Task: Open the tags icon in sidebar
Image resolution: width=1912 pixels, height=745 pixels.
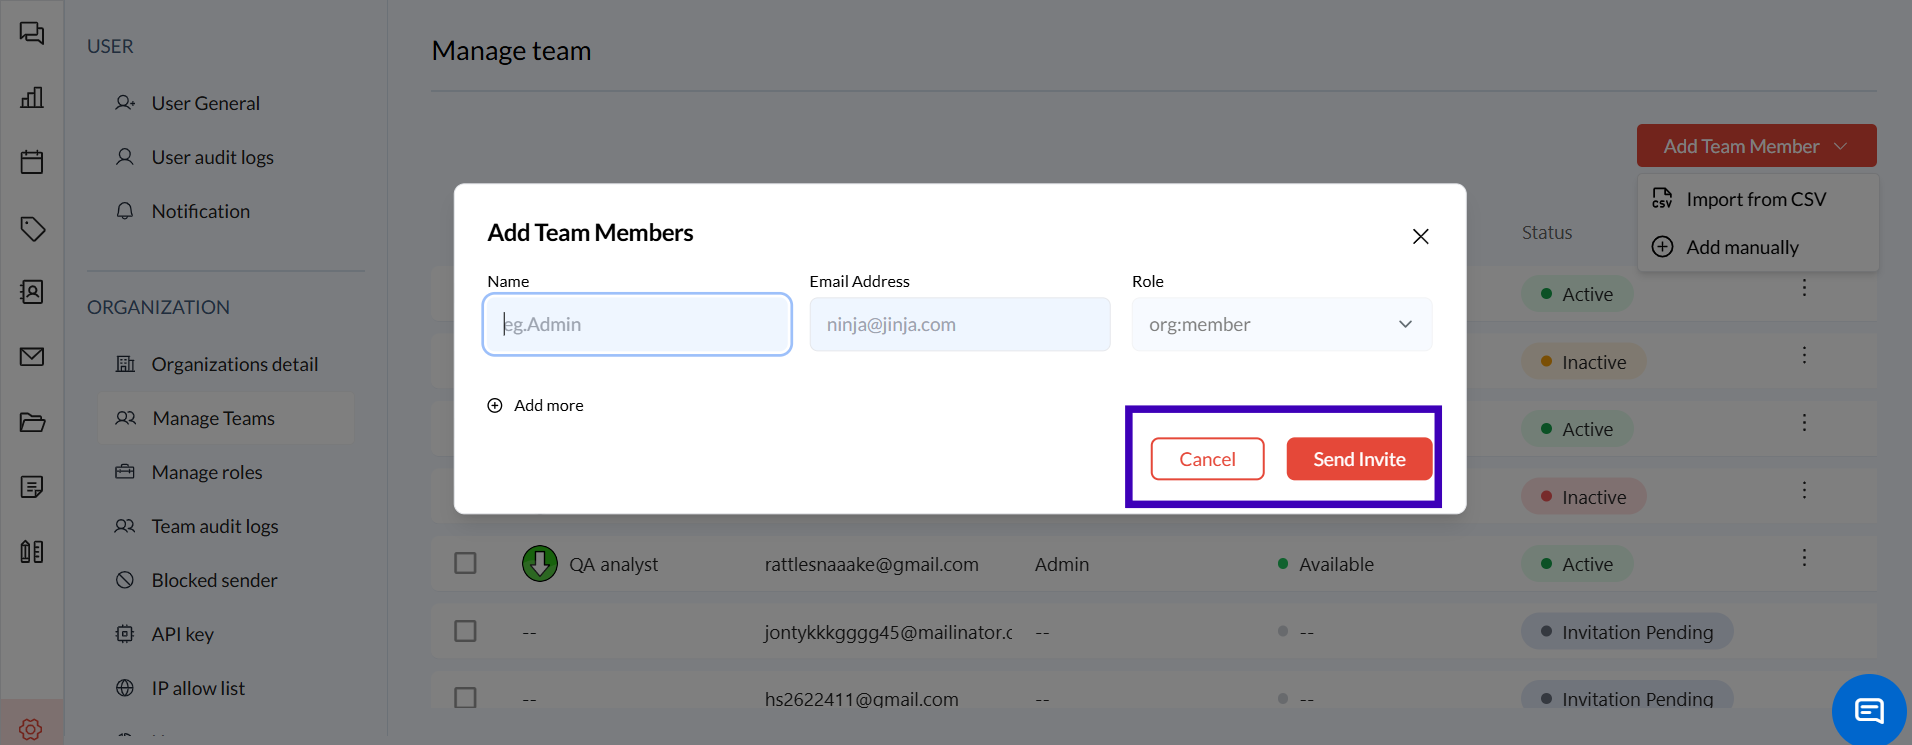Action: coord(32,228)
